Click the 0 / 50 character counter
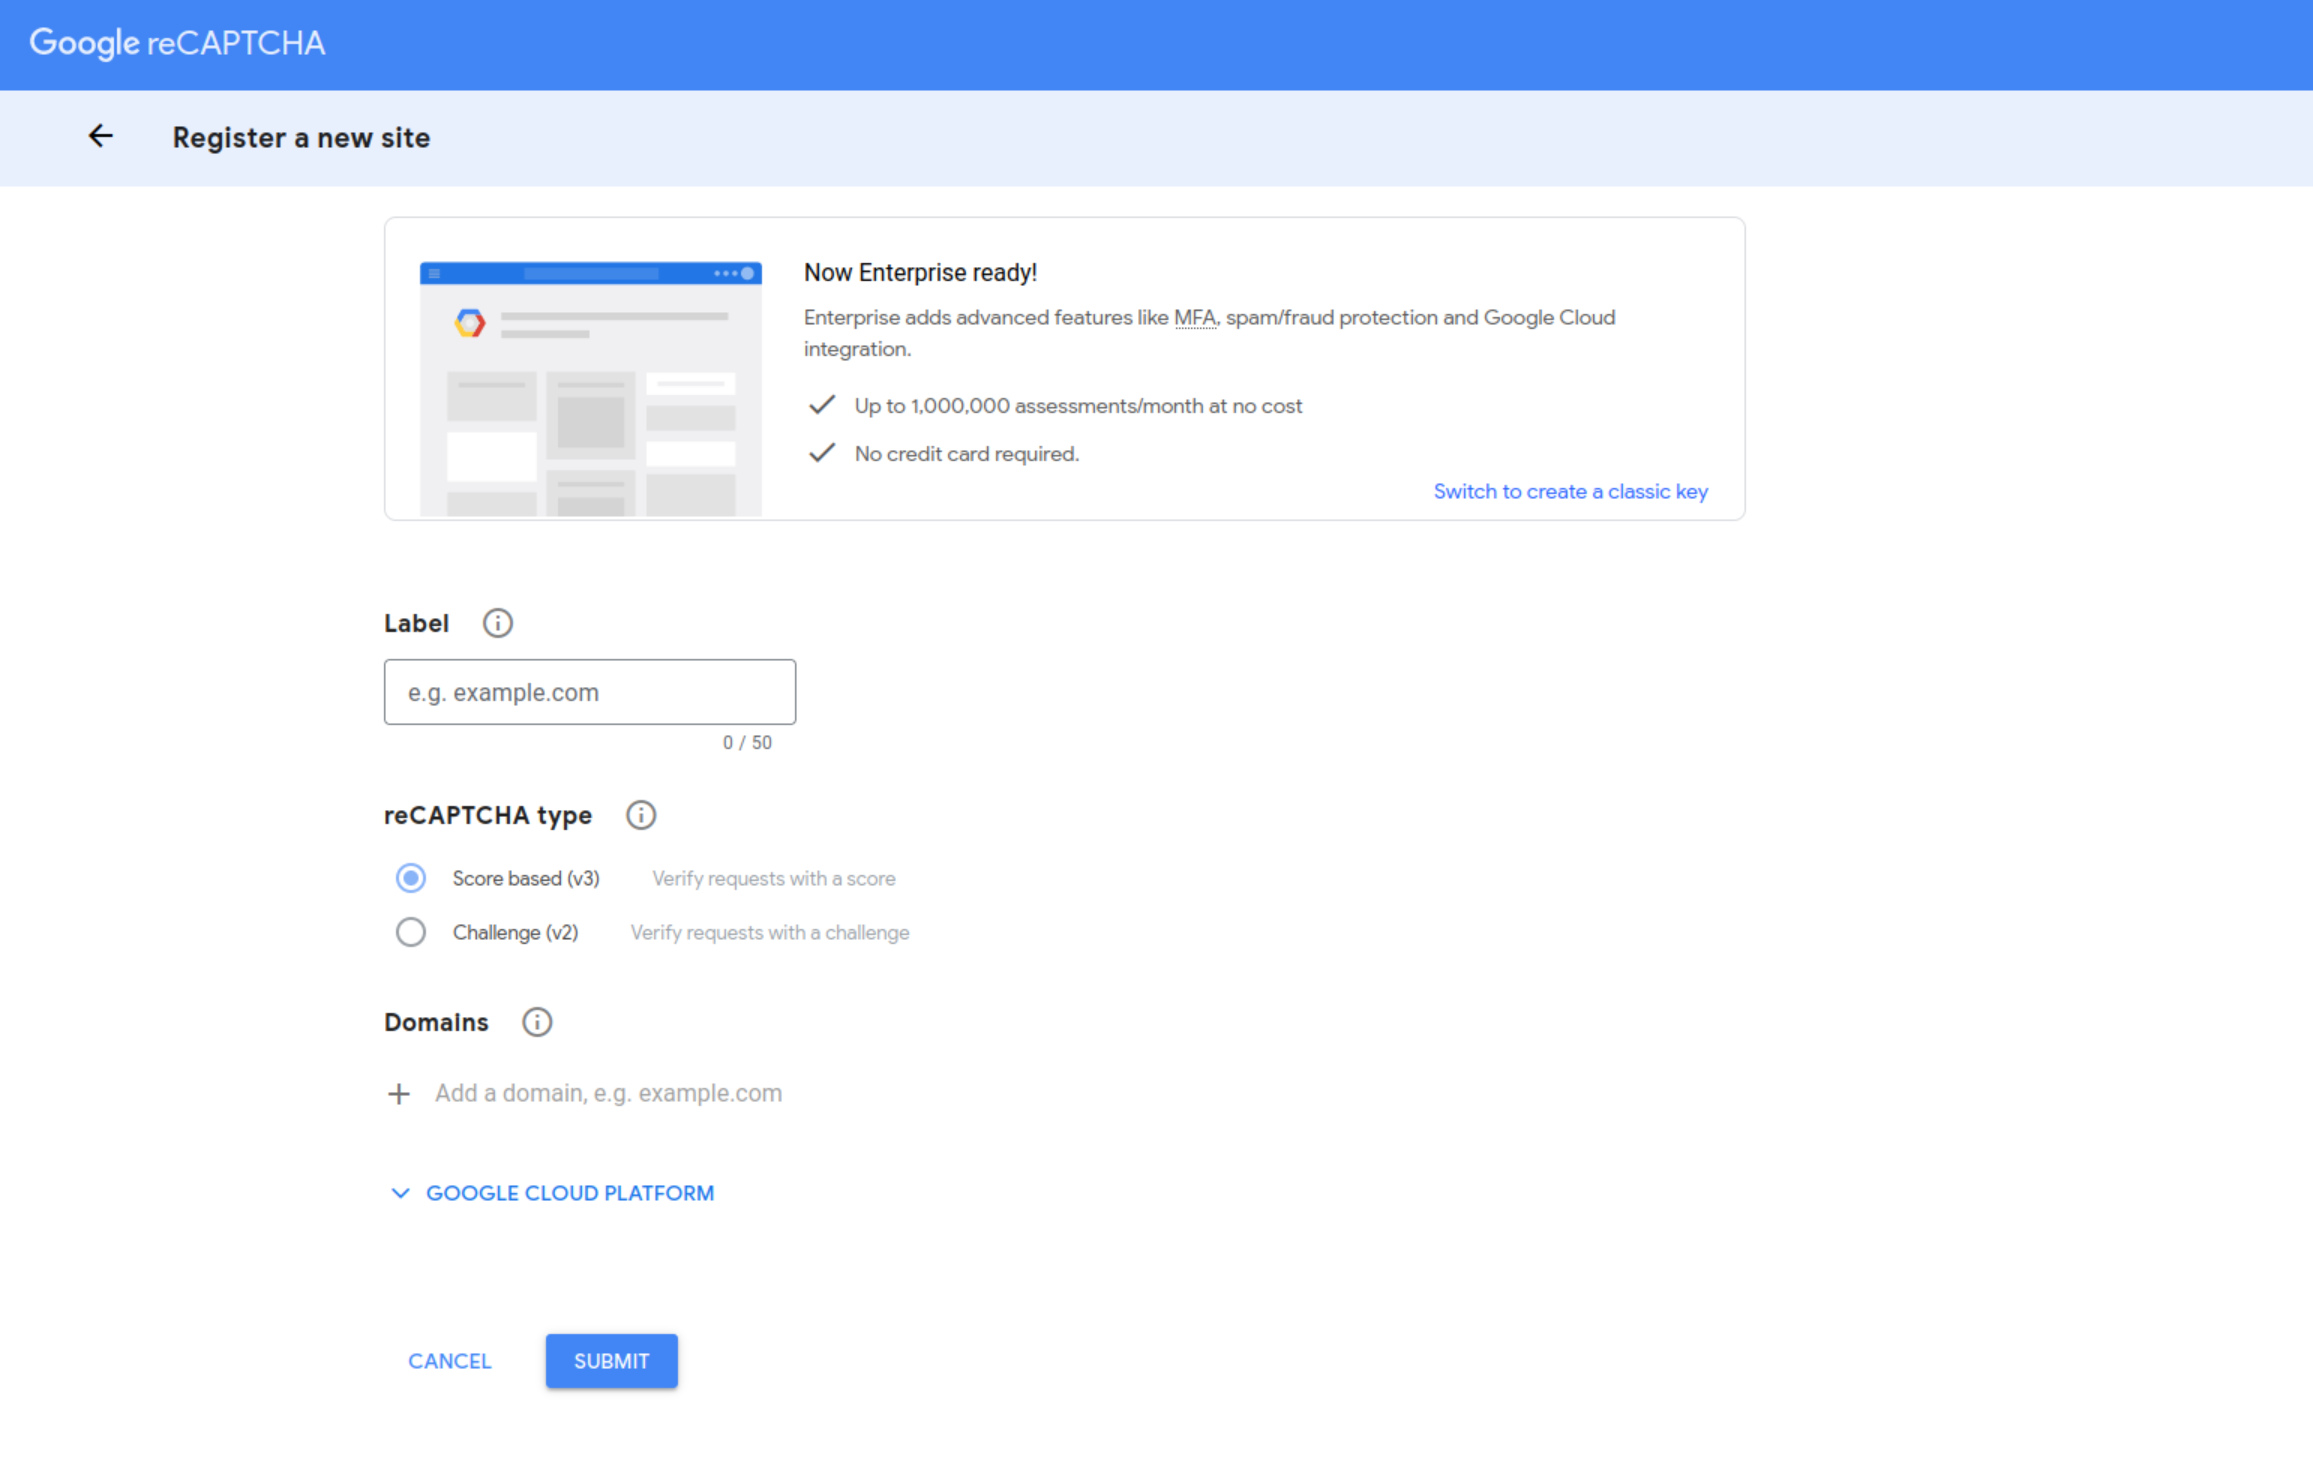 click(747, 743)
